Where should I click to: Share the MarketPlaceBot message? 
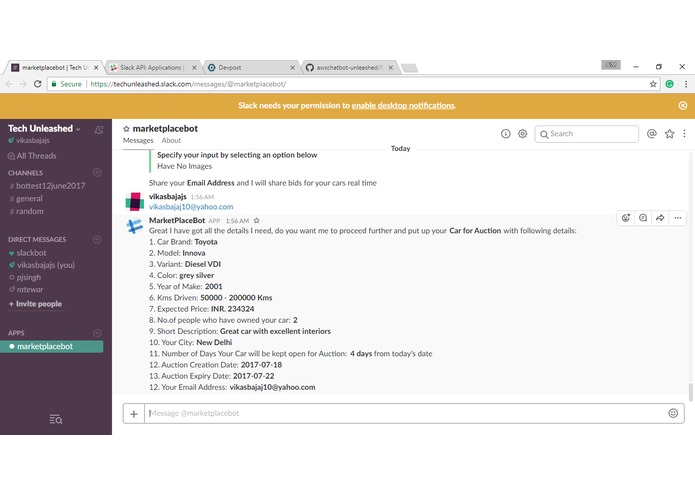(660, 218)
